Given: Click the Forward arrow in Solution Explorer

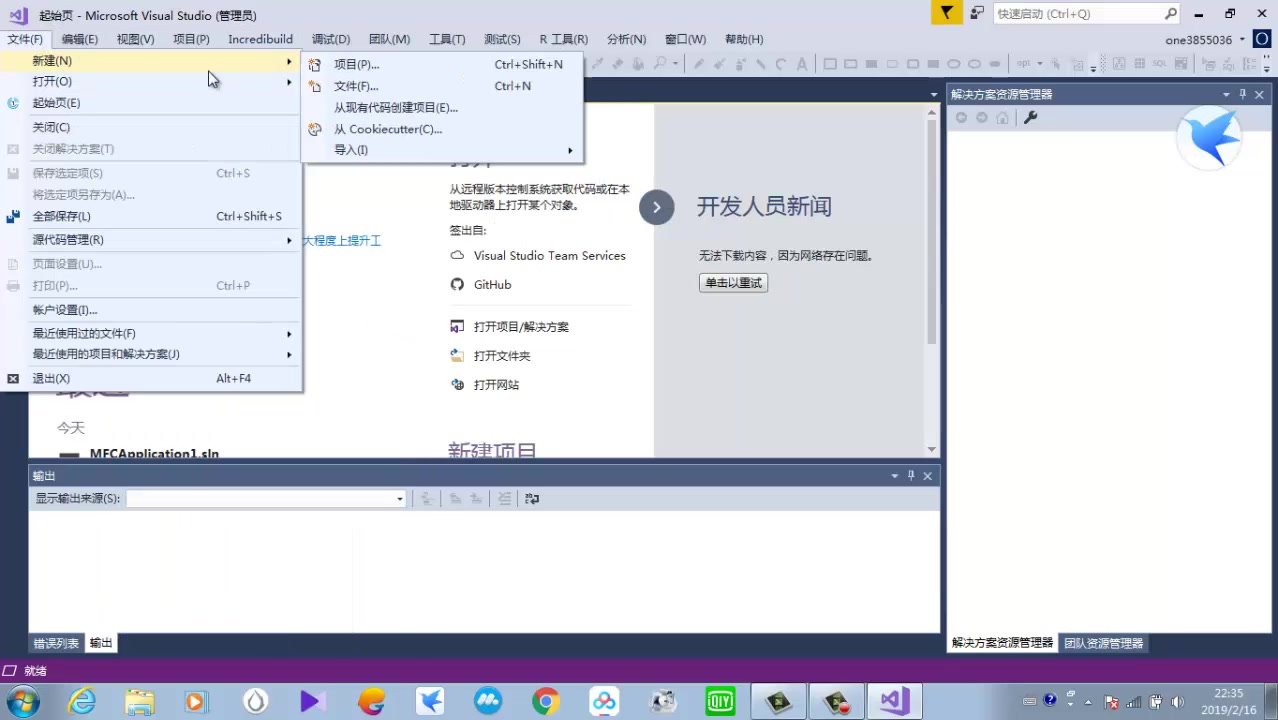Looking at the screenshot, I should [x=982, y=117].
